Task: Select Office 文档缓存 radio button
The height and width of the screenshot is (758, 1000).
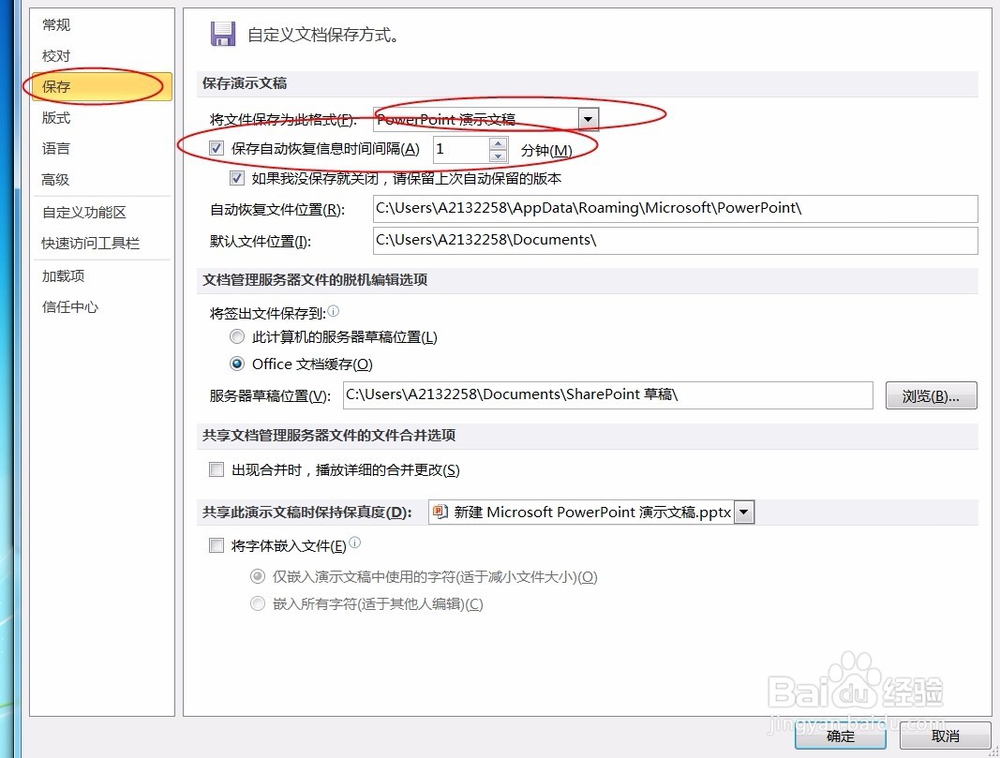Action: click(x=237, y=363)
